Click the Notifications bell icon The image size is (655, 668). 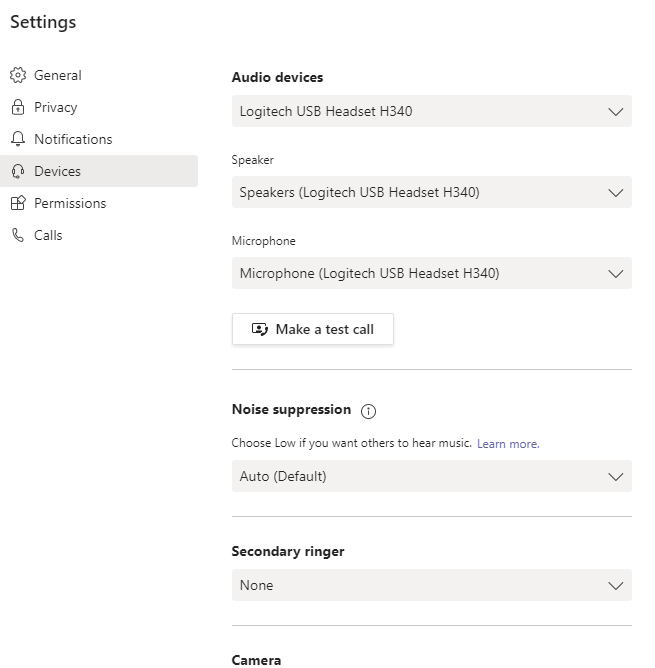pyautogui.click(x=17, y=139)
